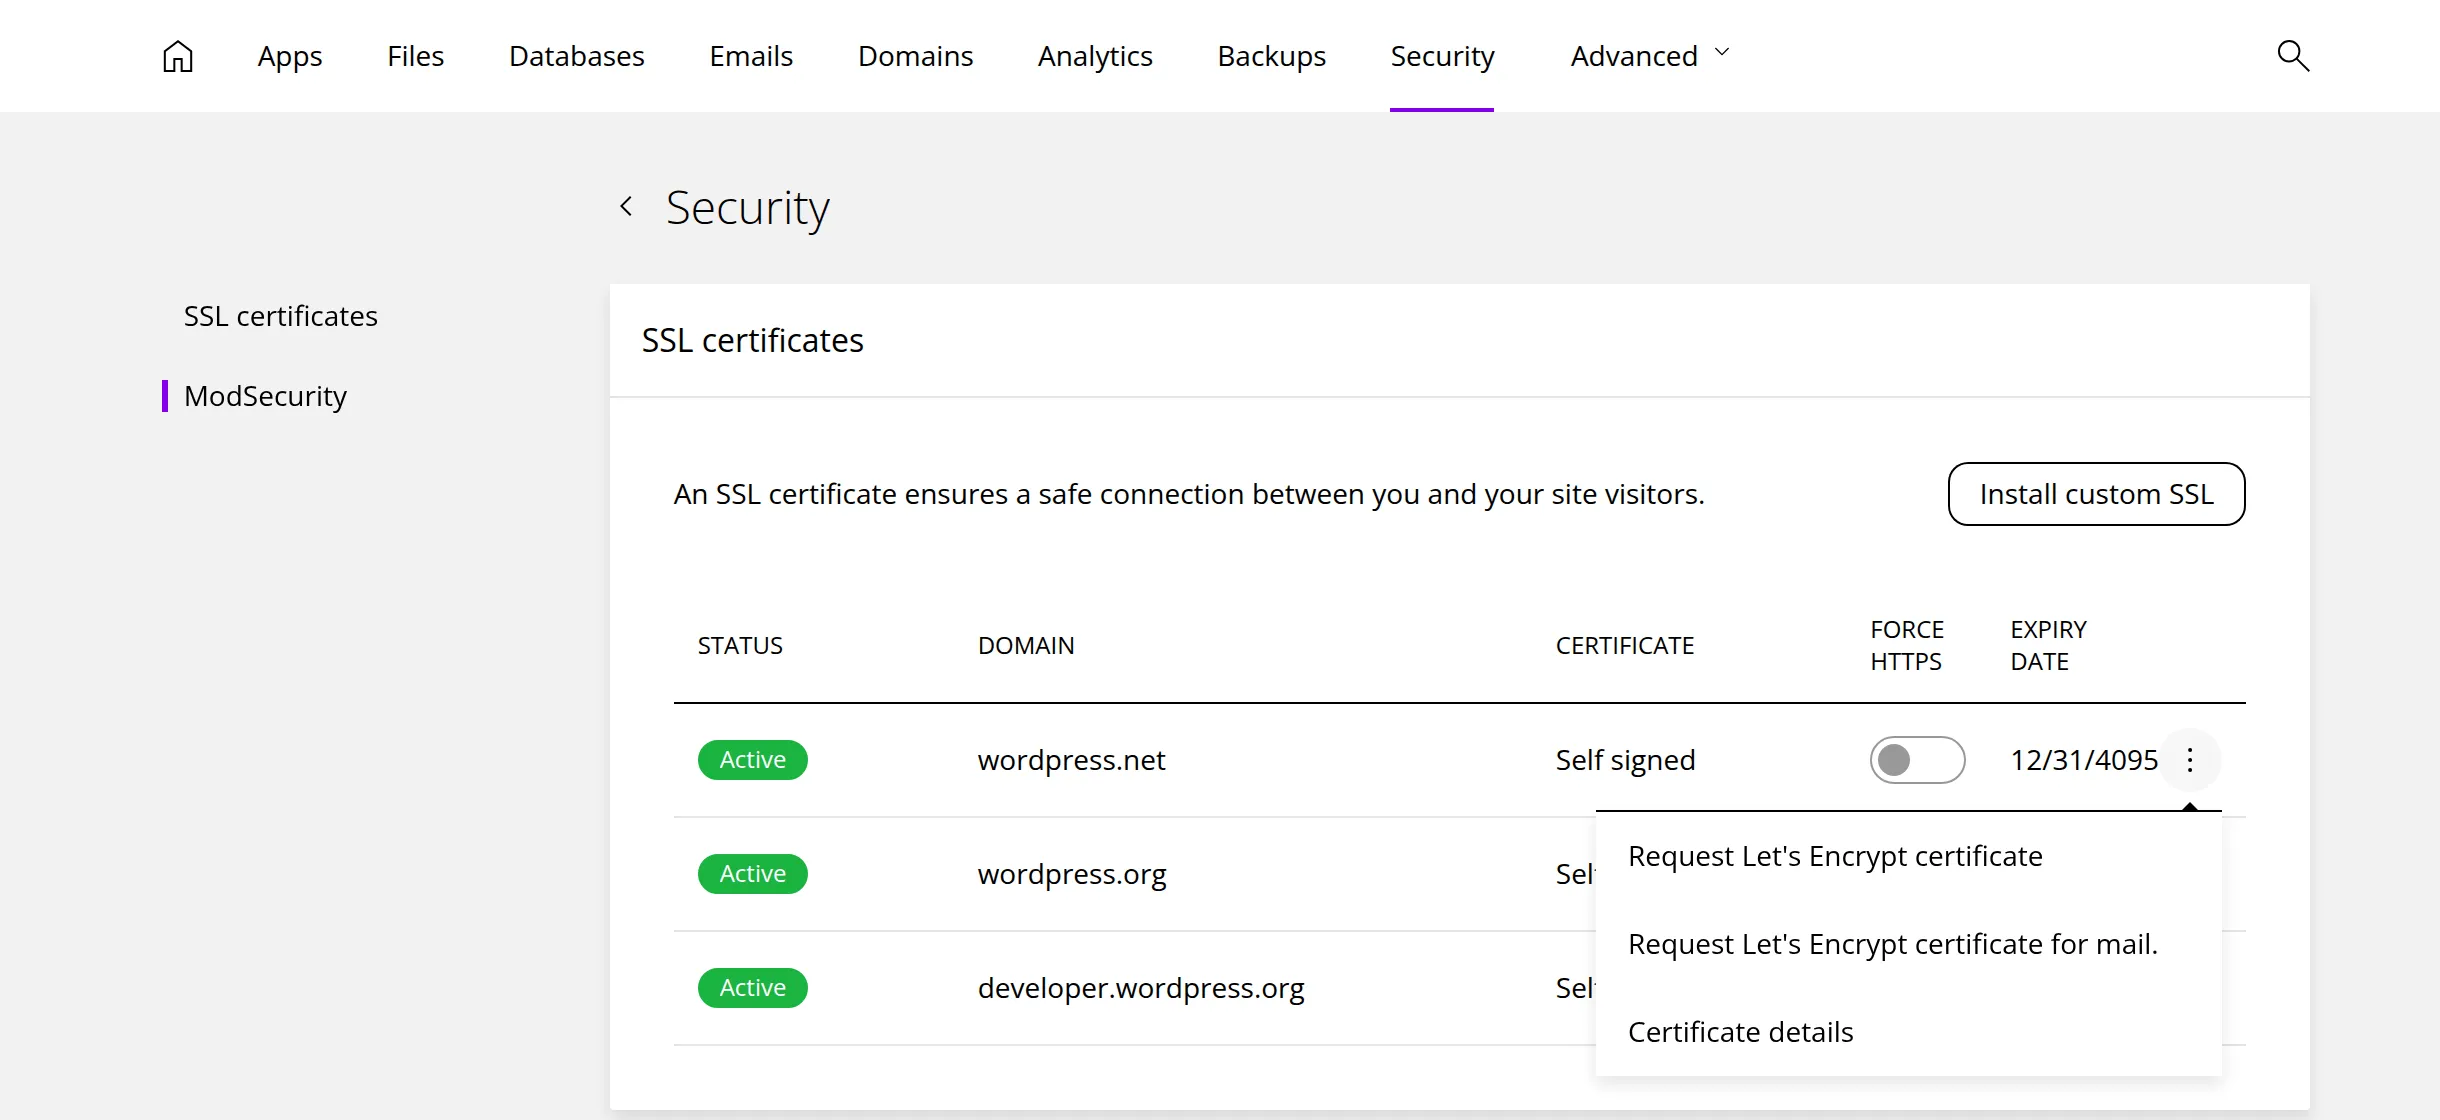Open the Analytics tab

(1095, 56)
